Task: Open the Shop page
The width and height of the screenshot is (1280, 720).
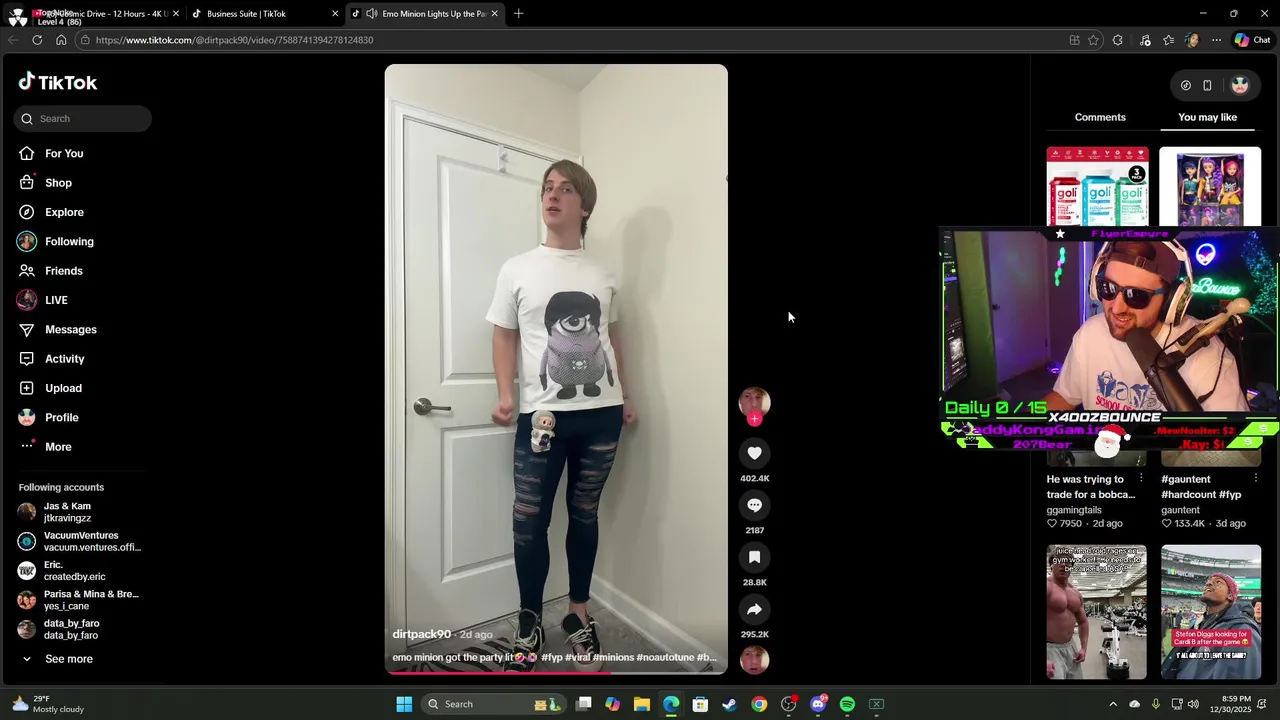Action: [x=58, y=183]
